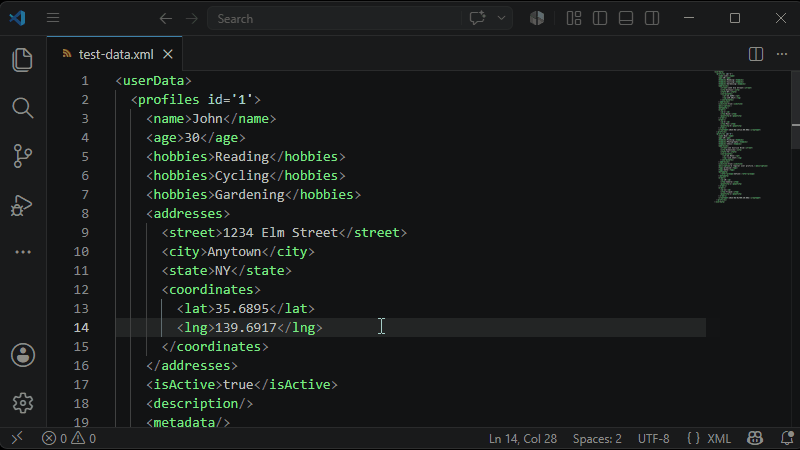Click the opening coordinates tag

(x=211, y=290)
